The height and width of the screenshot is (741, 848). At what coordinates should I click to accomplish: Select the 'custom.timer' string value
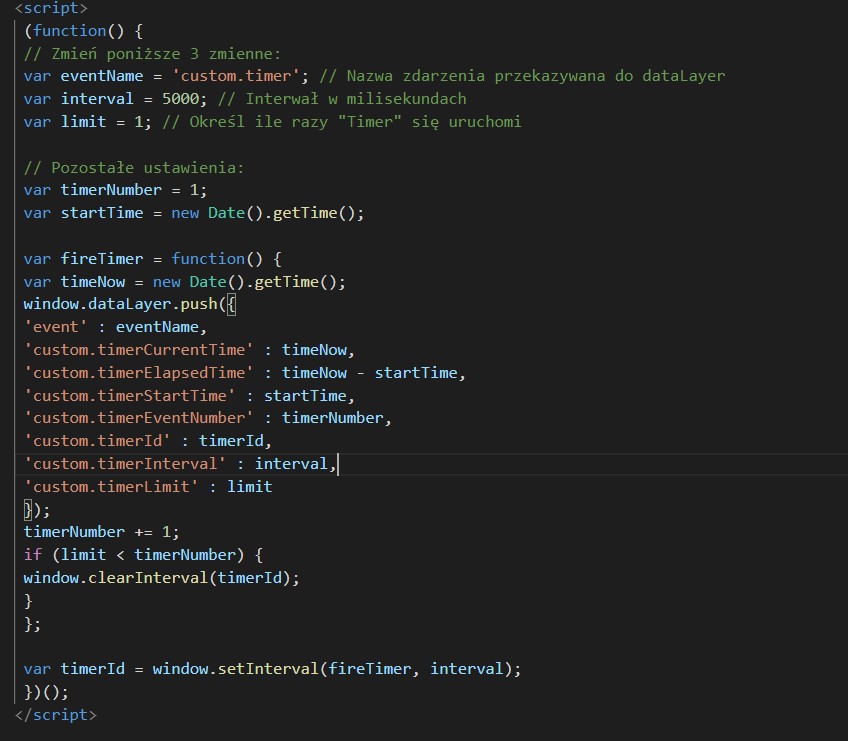[x=236, y=76]
